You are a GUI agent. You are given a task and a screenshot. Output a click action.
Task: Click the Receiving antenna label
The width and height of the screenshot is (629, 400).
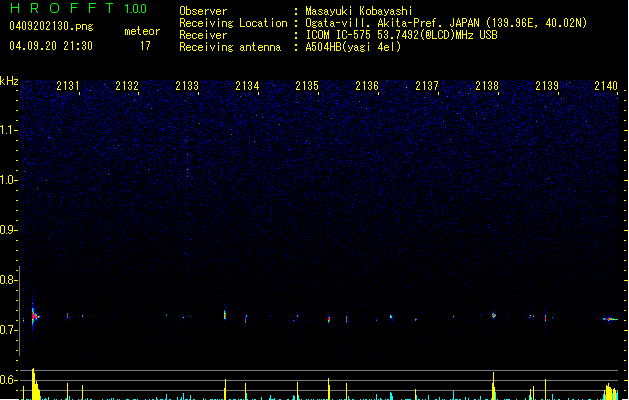click(x=230, y=47)
